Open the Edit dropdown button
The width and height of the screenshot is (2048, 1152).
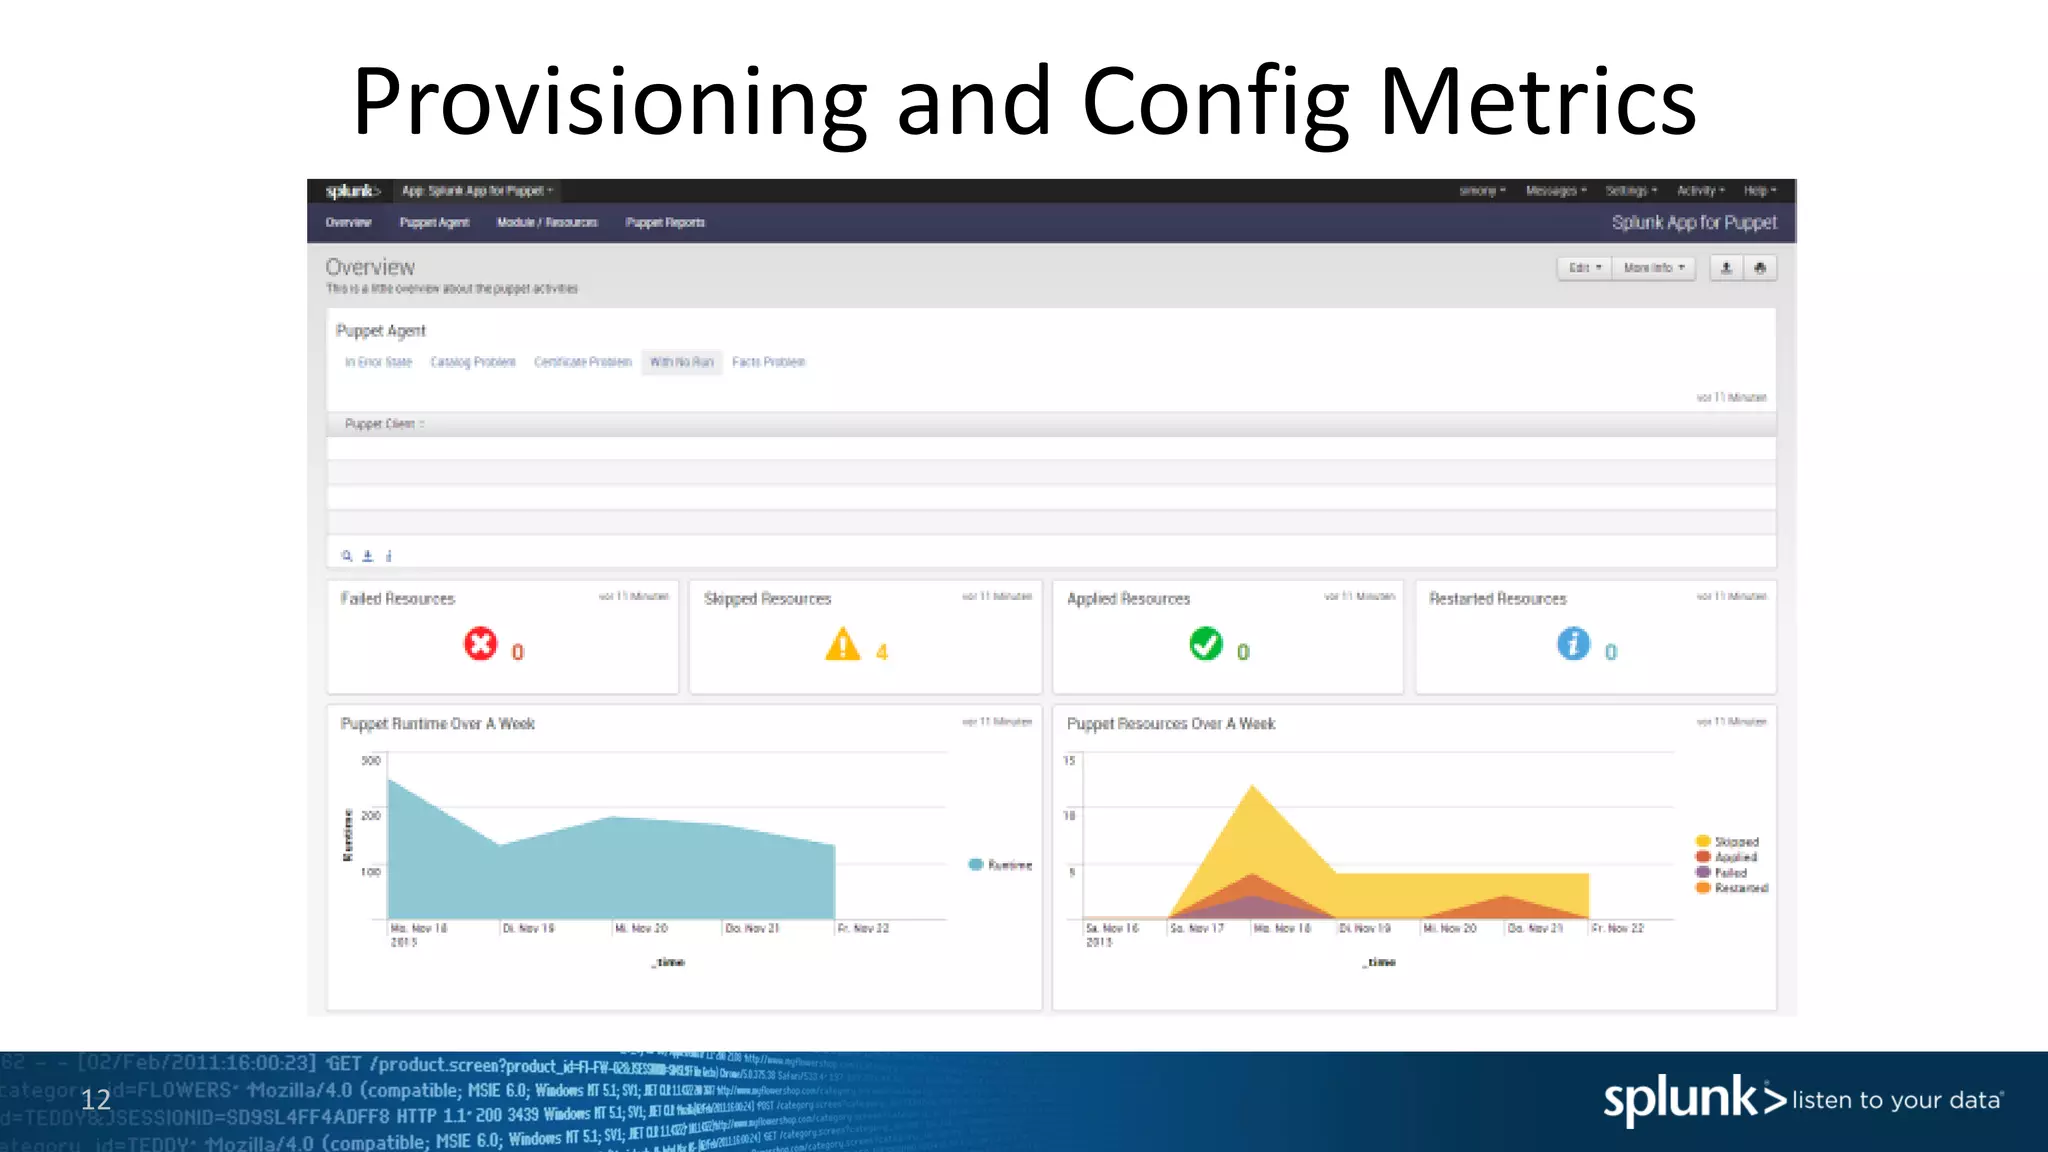click(x=1584, y=268)
